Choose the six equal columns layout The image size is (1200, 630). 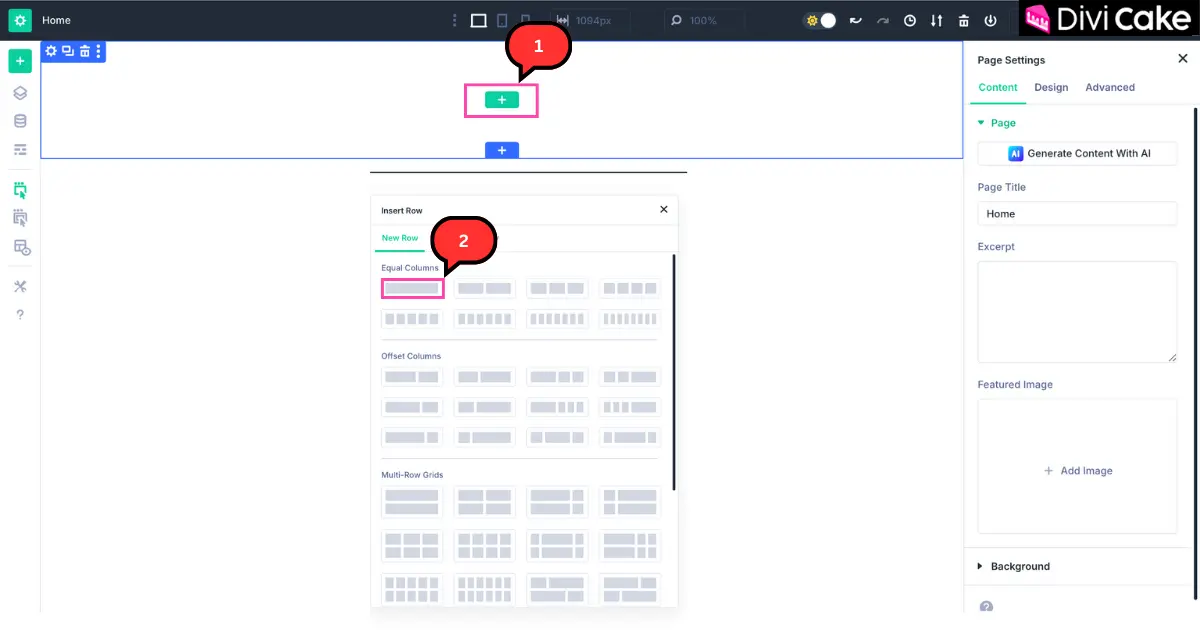485,319
